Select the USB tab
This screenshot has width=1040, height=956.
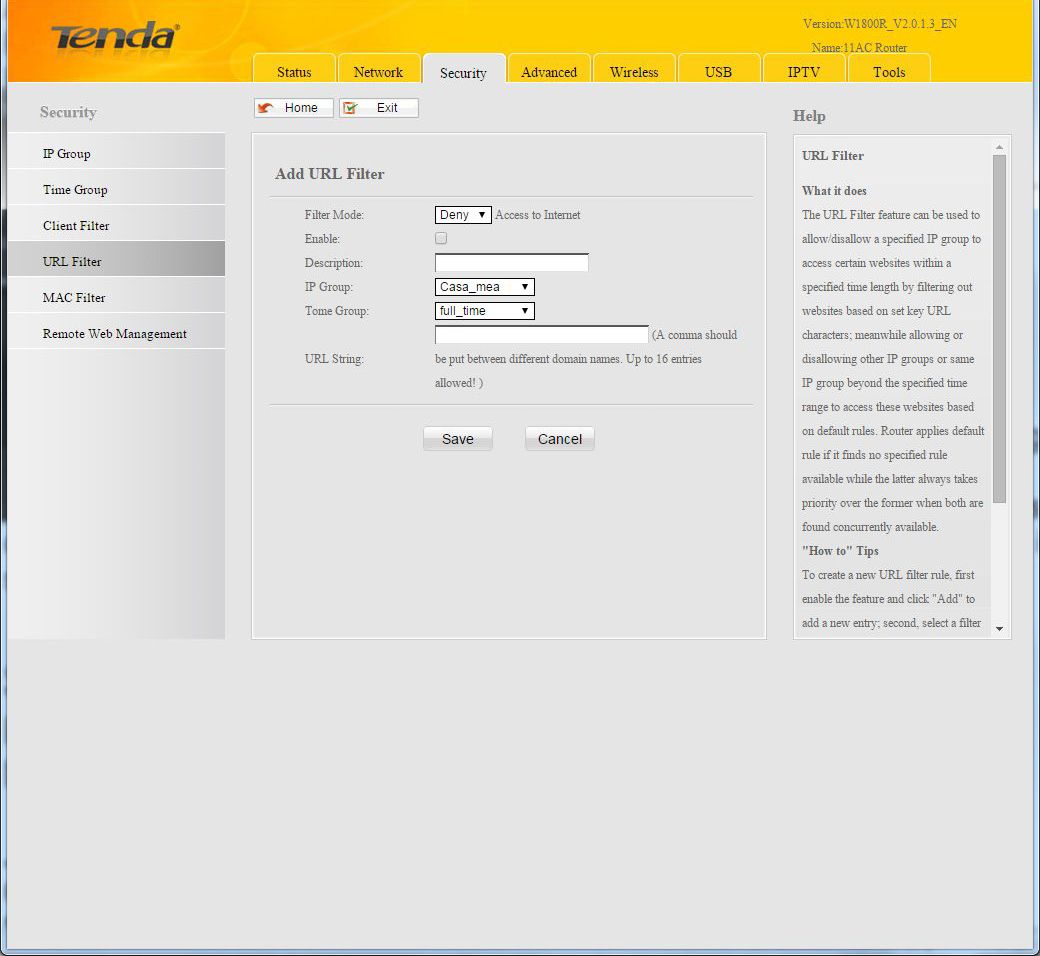(x=718, y=72)
